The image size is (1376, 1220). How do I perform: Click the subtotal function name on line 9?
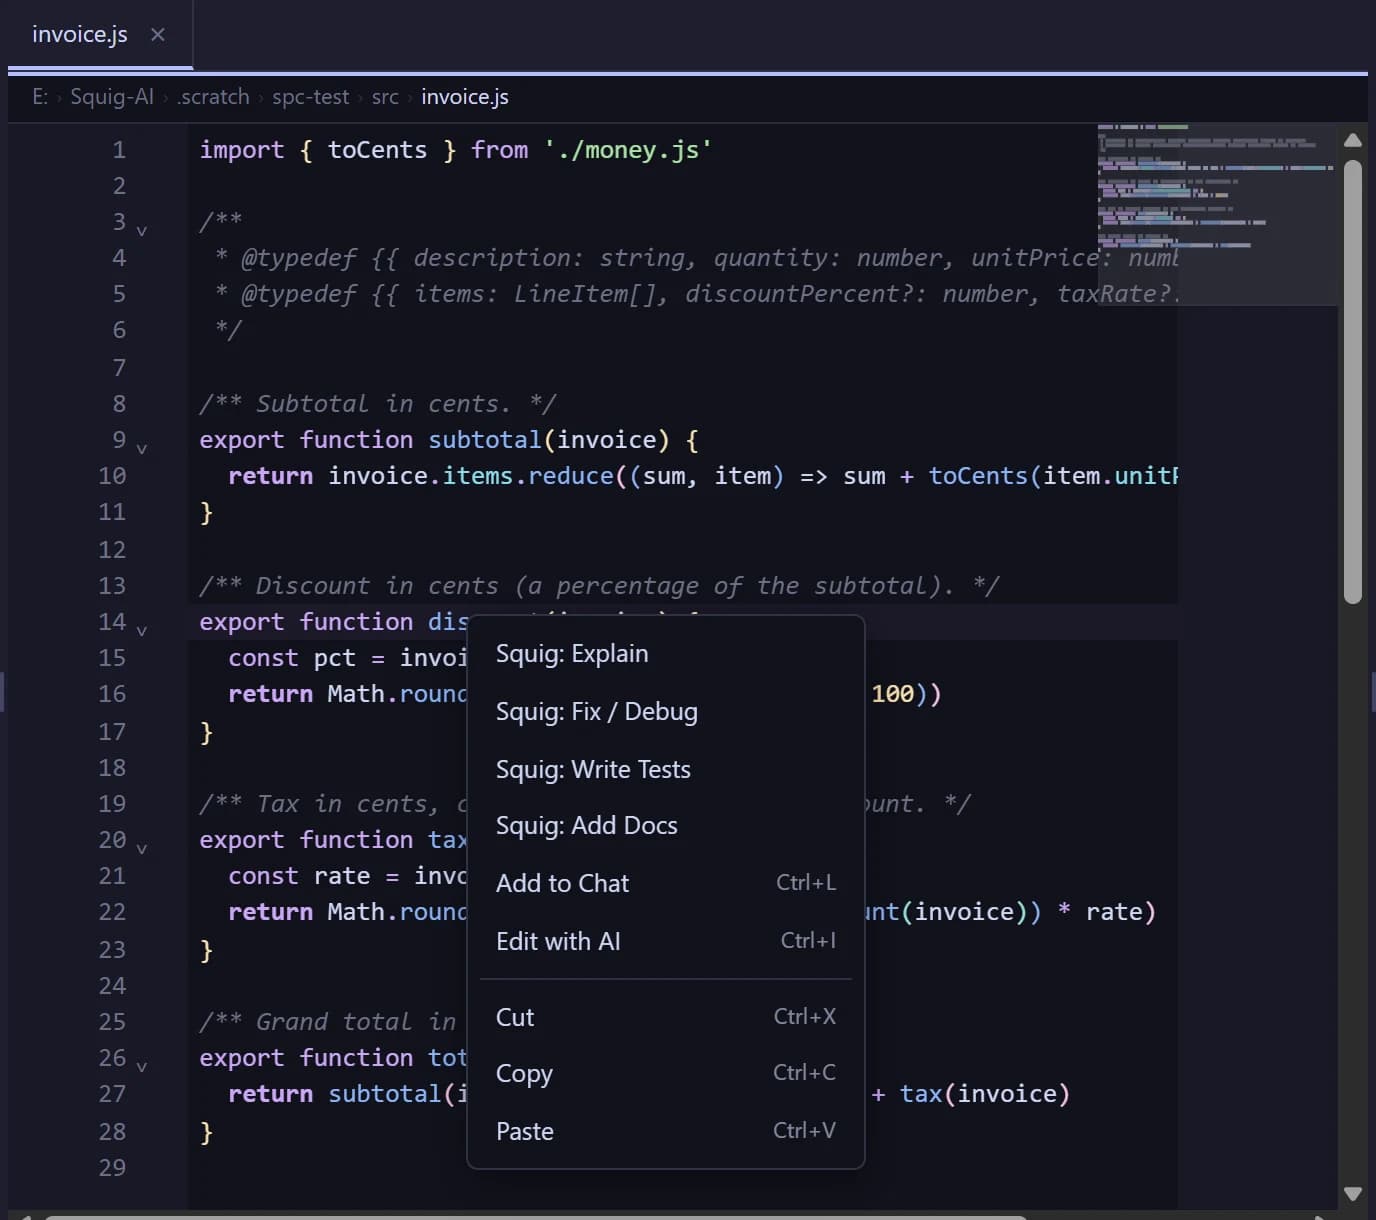point(485,440)
